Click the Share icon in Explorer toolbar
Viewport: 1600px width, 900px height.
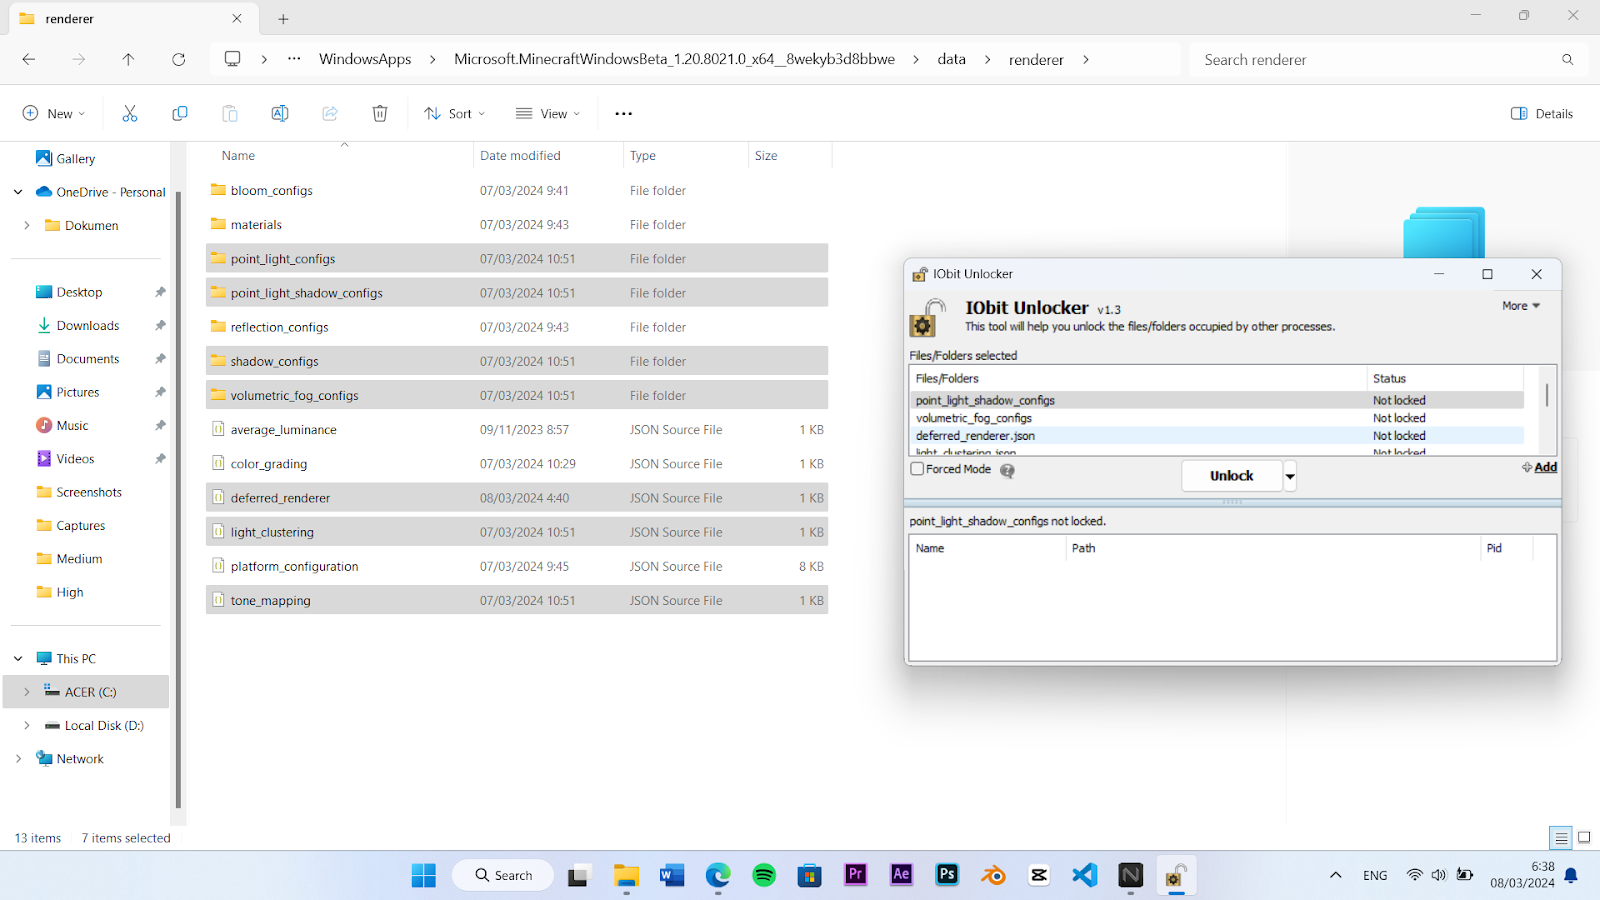pyautogui.click(x=330, y=114)
